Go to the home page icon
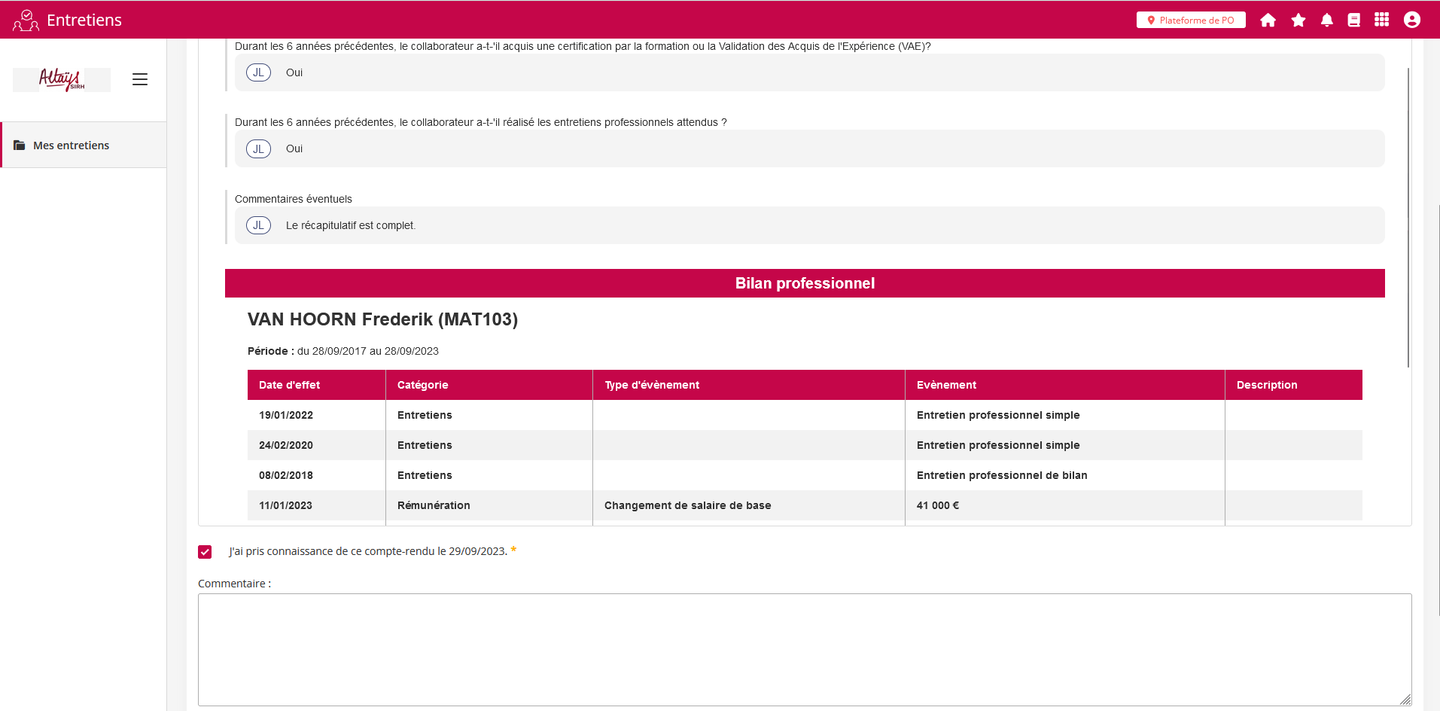Viewport: 1440px width, 711px height. [x=1268, y=20]
